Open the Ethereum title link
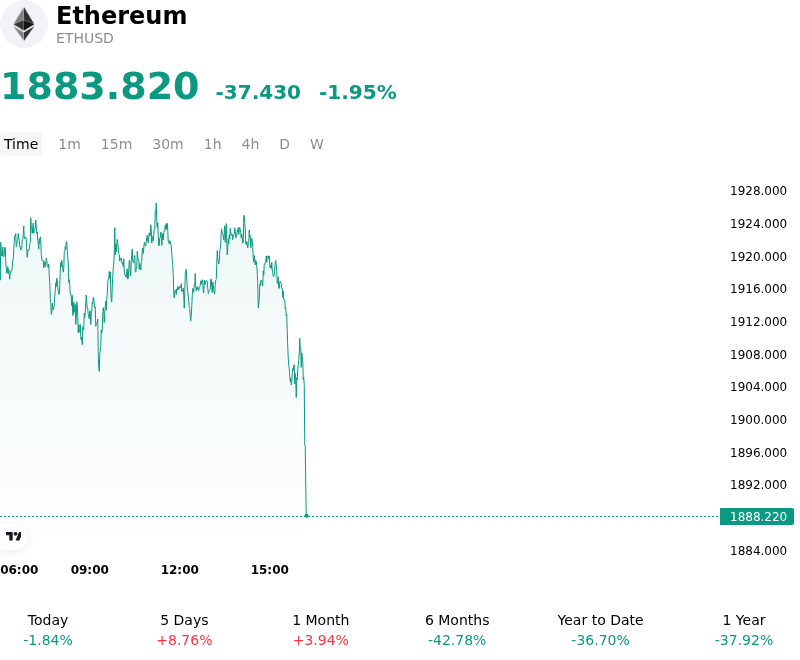800x660 pixels. 121,16
